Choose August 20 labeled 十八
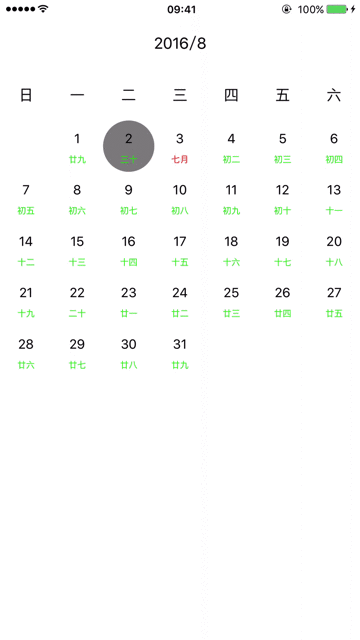 point(334,249)
